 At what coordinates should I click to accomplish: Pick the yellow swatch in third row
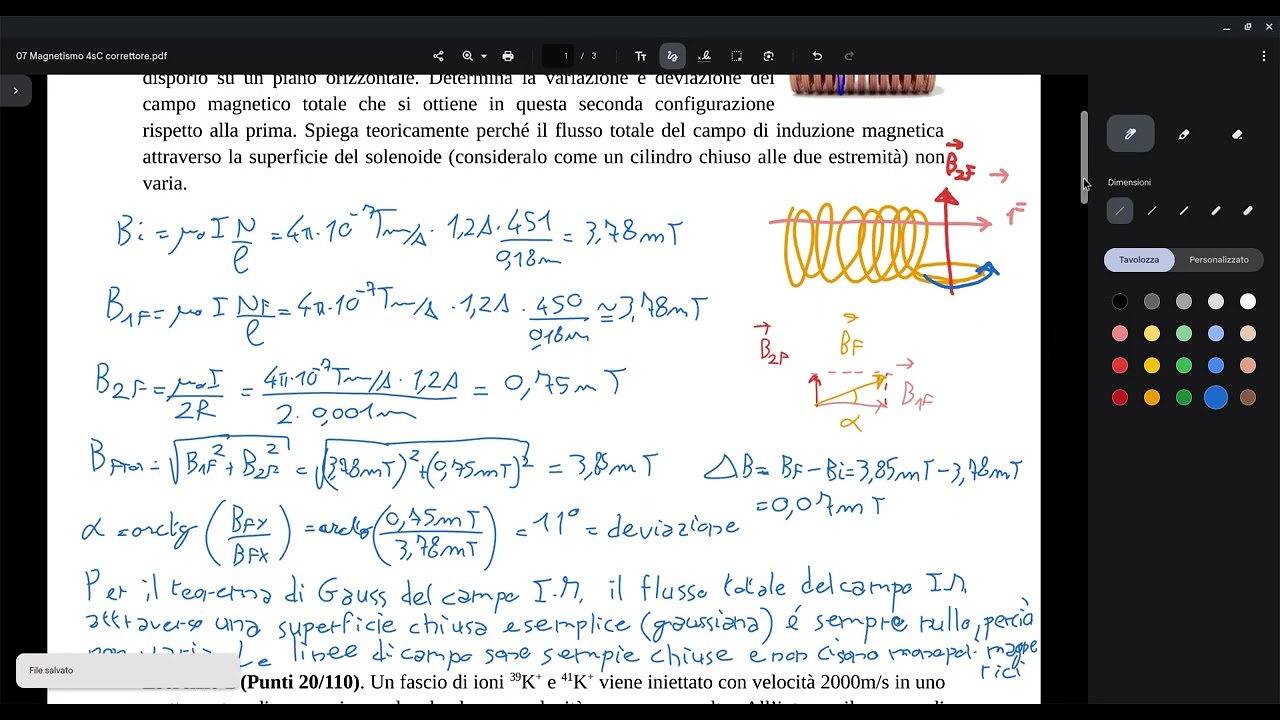1152,366
